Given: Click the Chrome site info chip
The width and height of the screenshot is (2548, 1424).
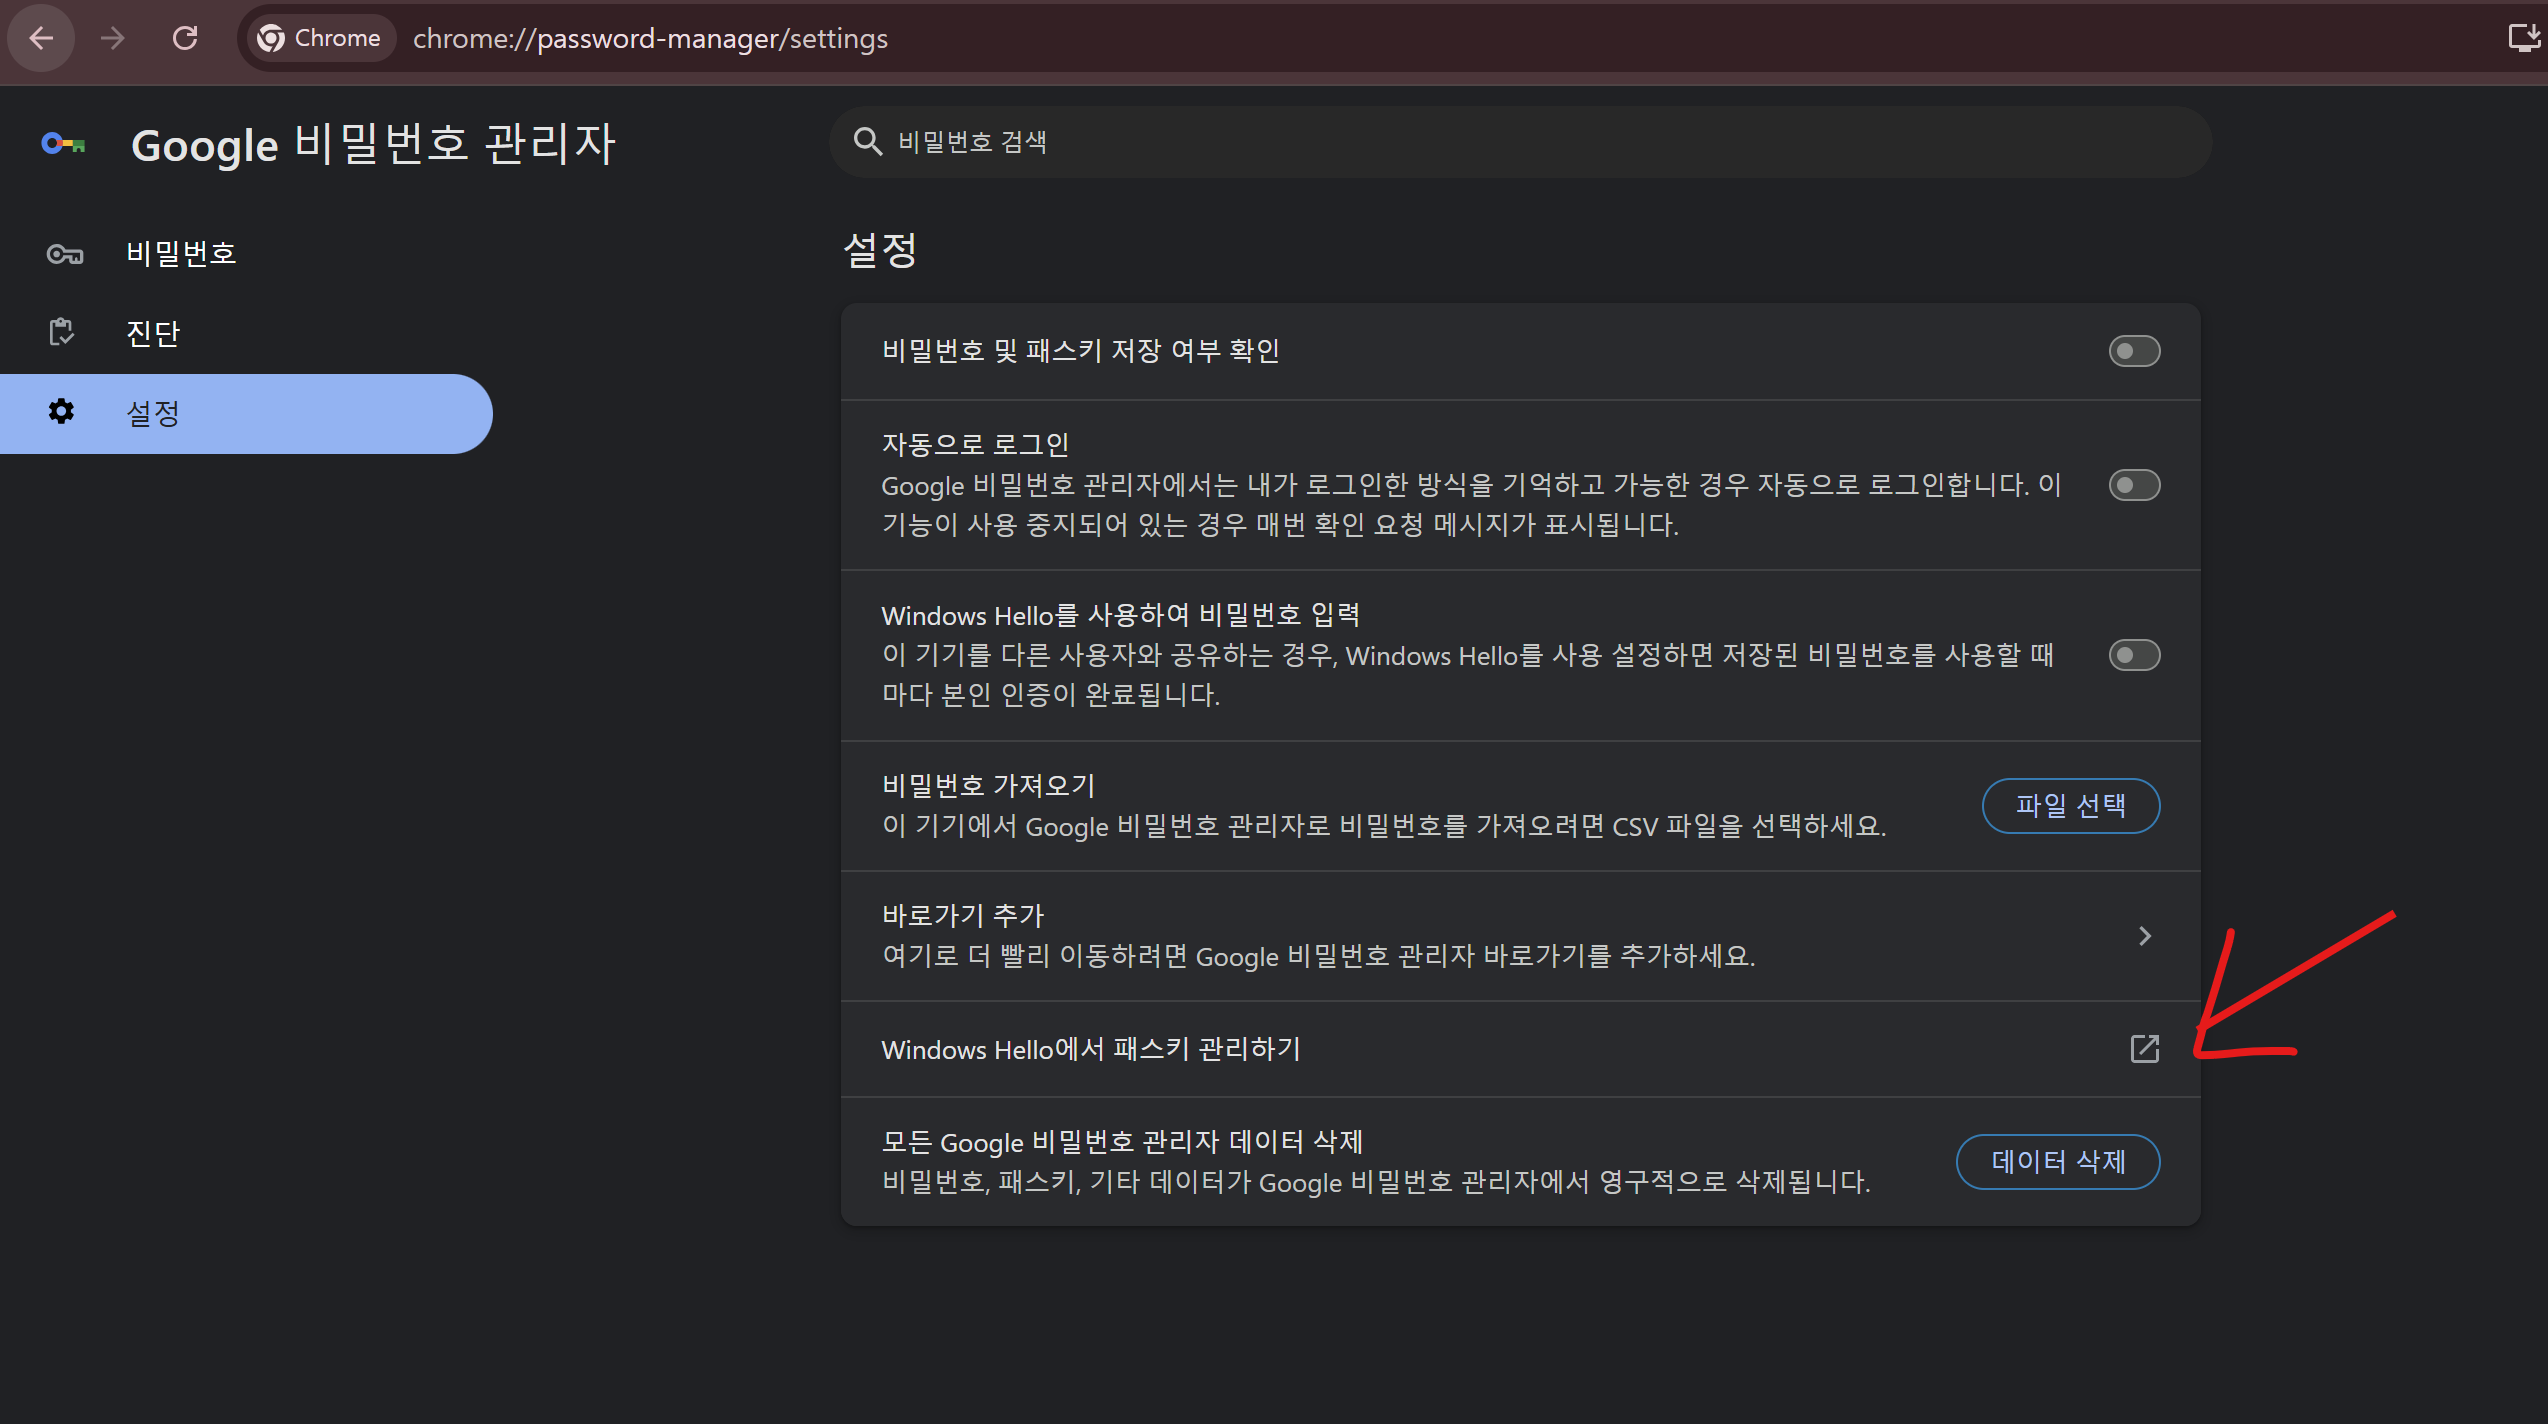Looking at the screenshot, I should (320, 38).
